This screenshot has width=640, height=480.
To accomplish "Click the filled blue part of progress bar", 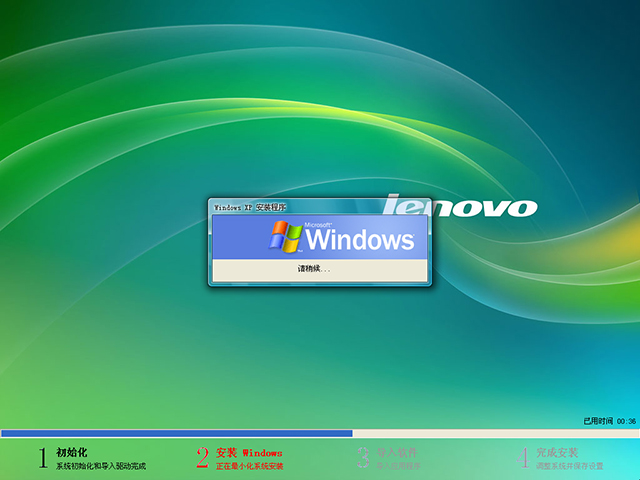I will 176,433.
